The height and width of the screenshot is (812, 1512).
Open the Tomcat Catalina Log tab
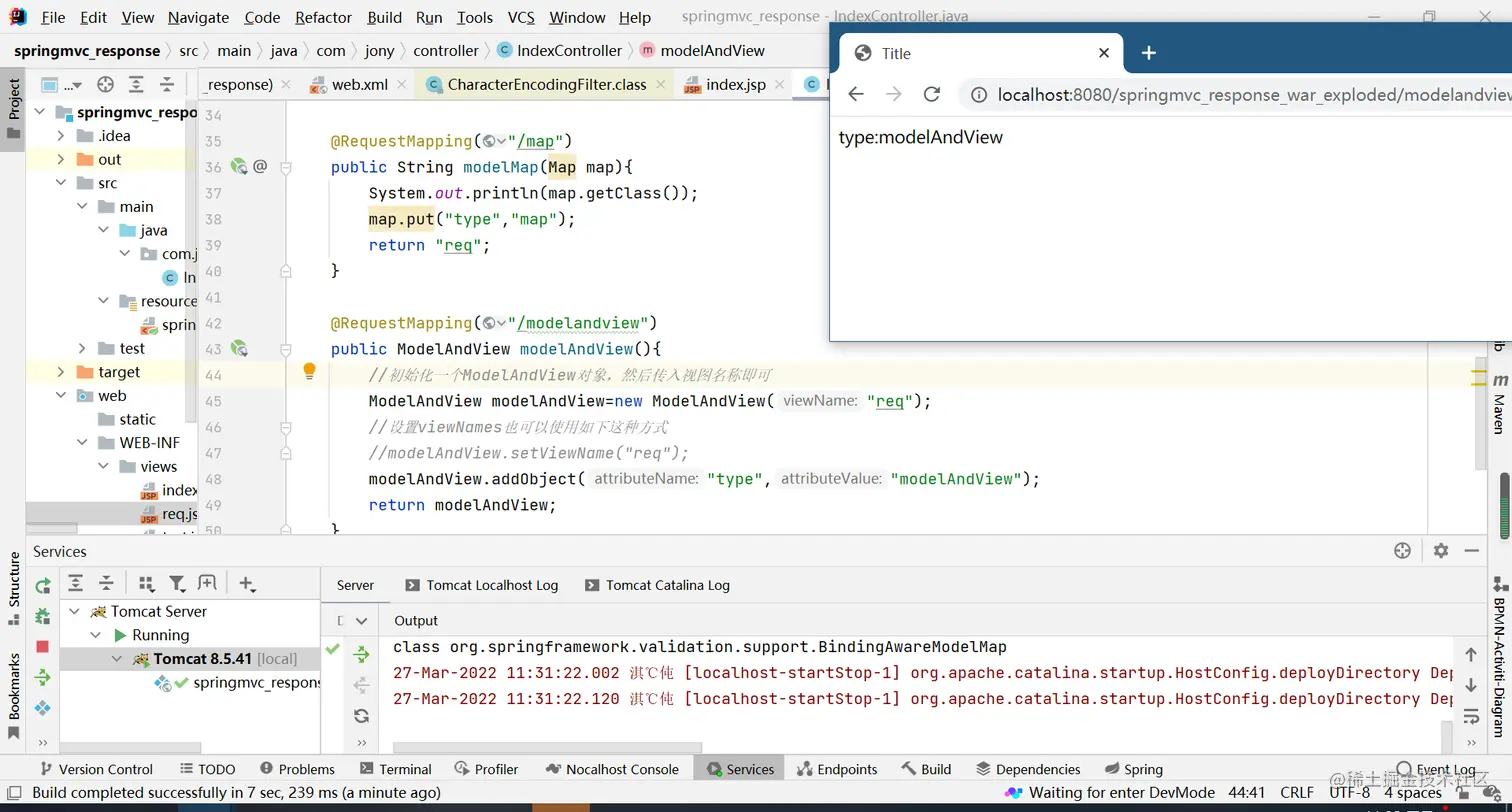667,585
